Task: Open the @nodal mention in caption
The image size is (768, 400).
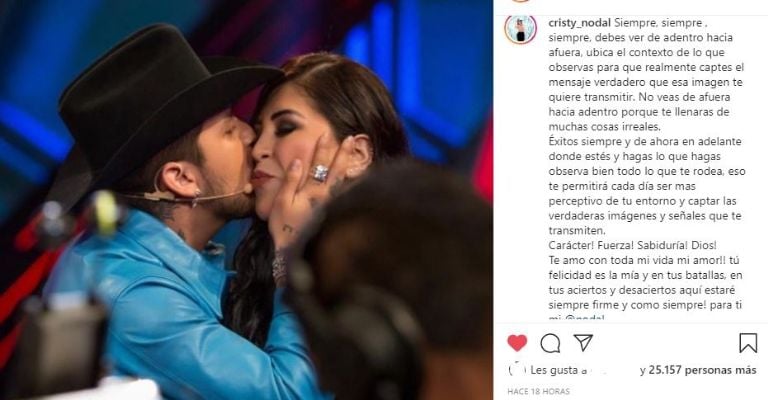Action: click(x=585, y=318)
